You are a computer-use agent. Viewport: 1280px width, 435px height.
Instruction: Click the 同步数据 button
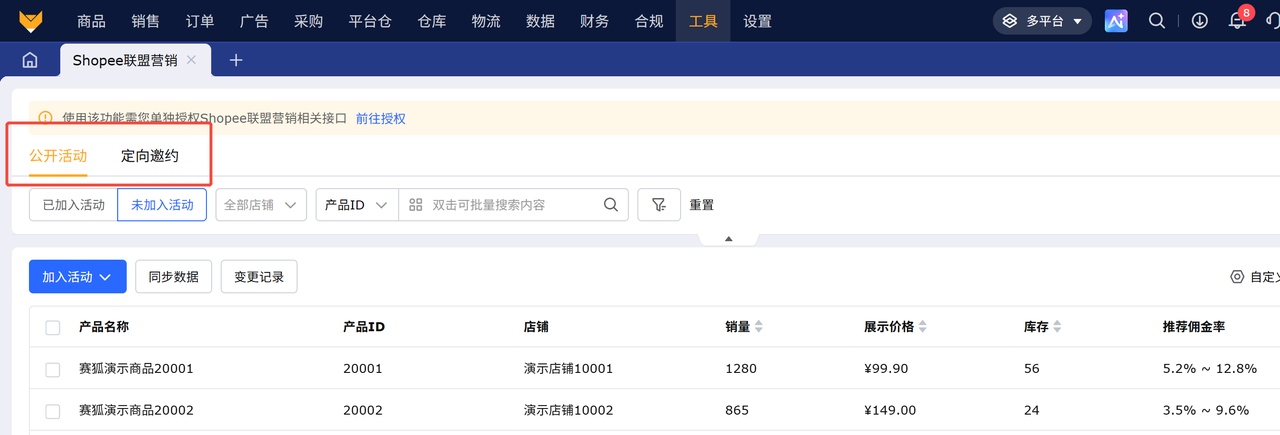[x=174, y=277]
